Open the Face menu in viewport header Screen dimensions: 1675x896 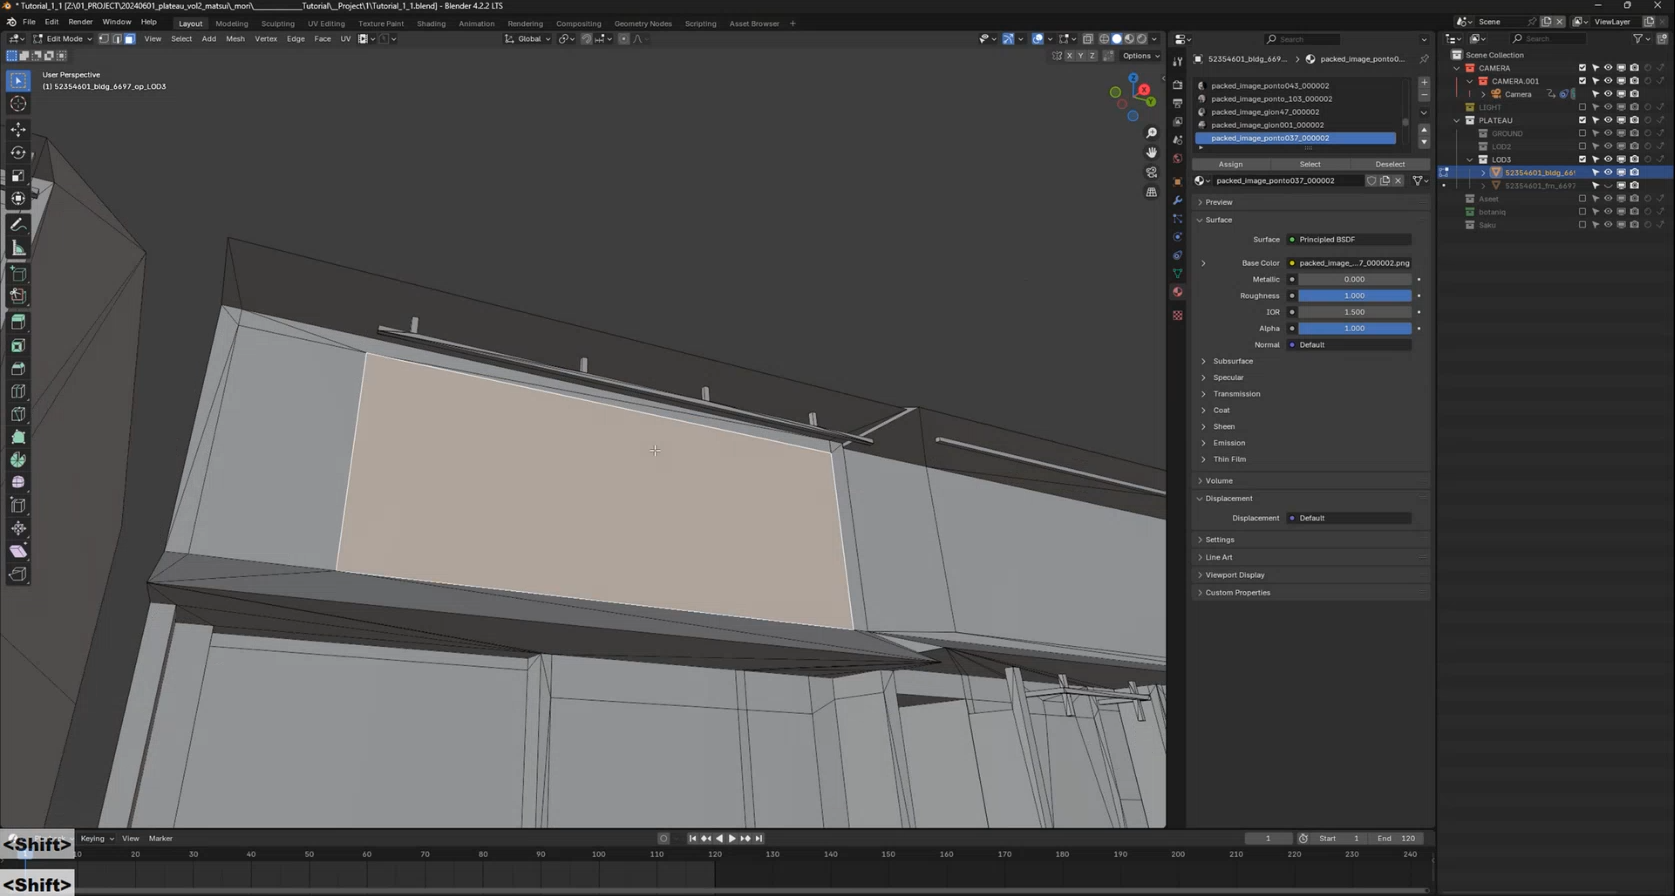(x=322, y=39)
